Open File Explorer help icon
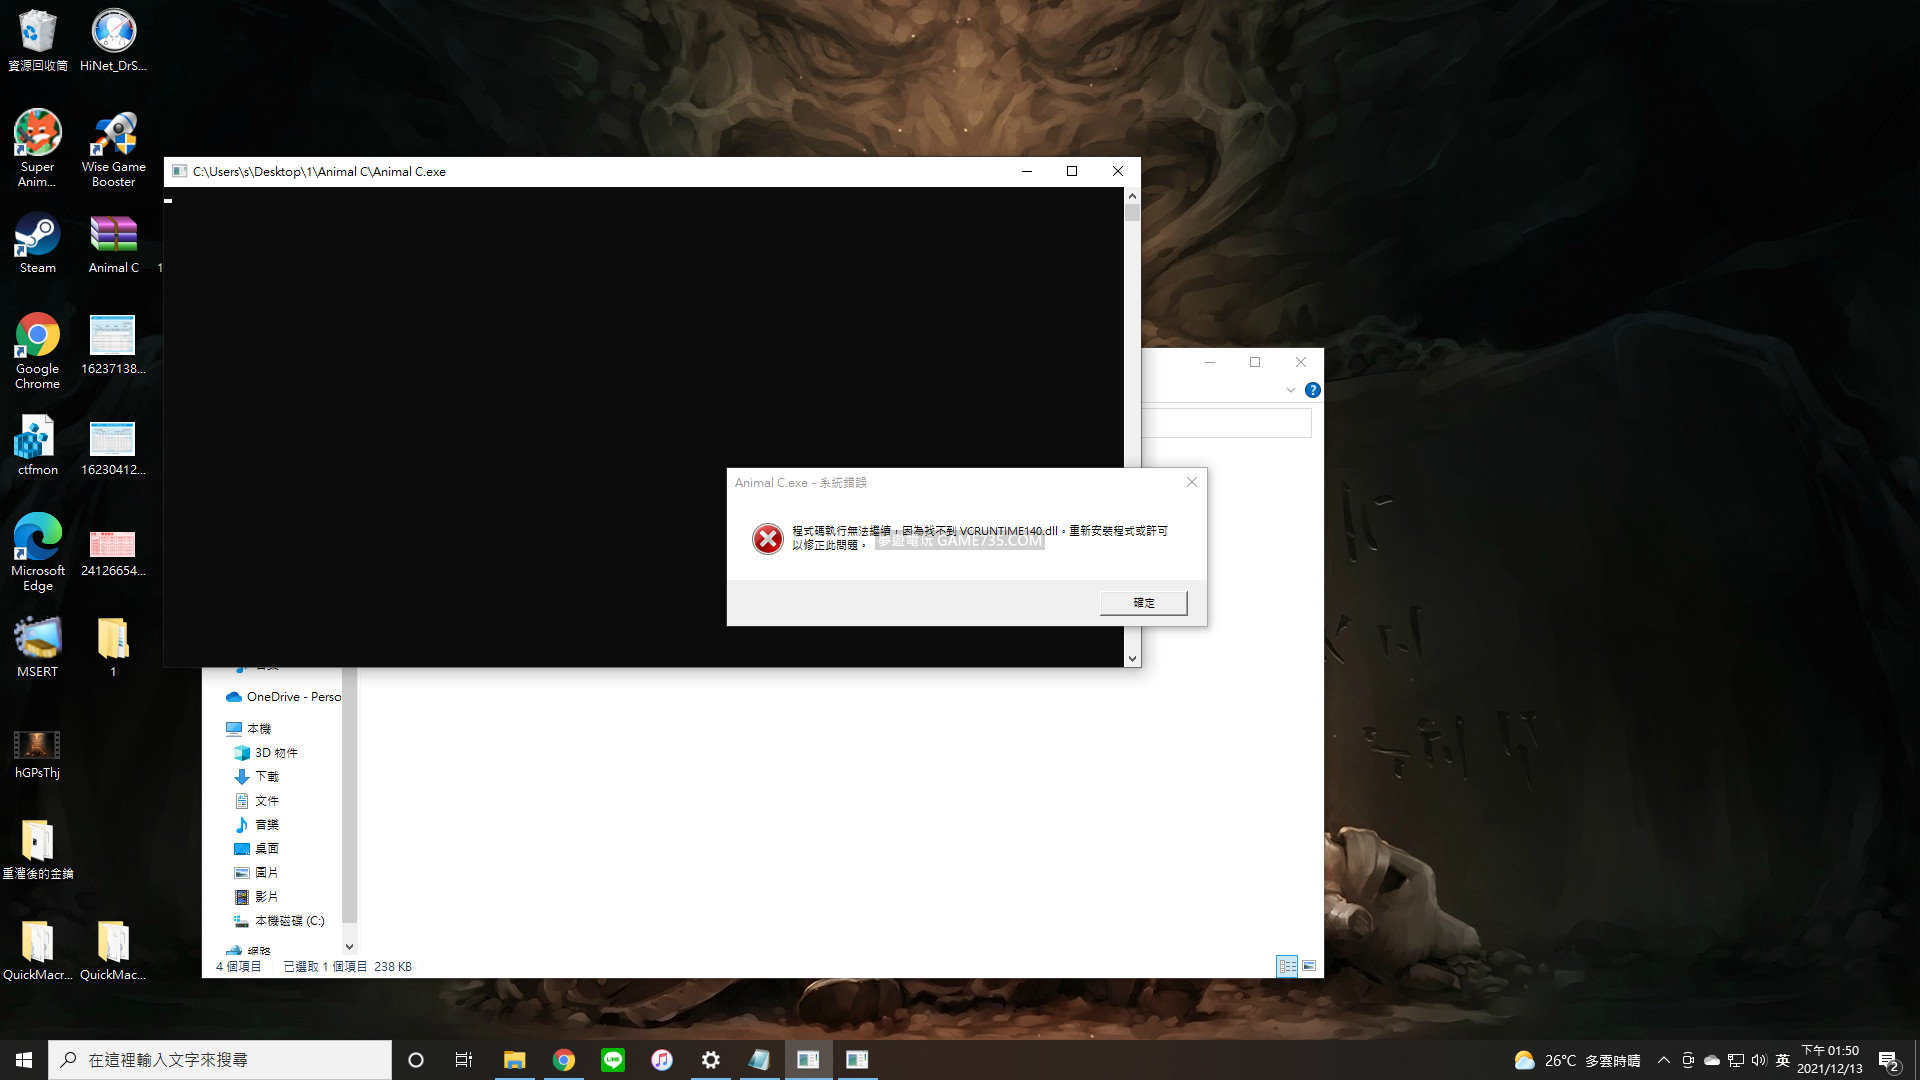The height and width of the screenshot is (1080, 1920). click(x=1312, y=390)
